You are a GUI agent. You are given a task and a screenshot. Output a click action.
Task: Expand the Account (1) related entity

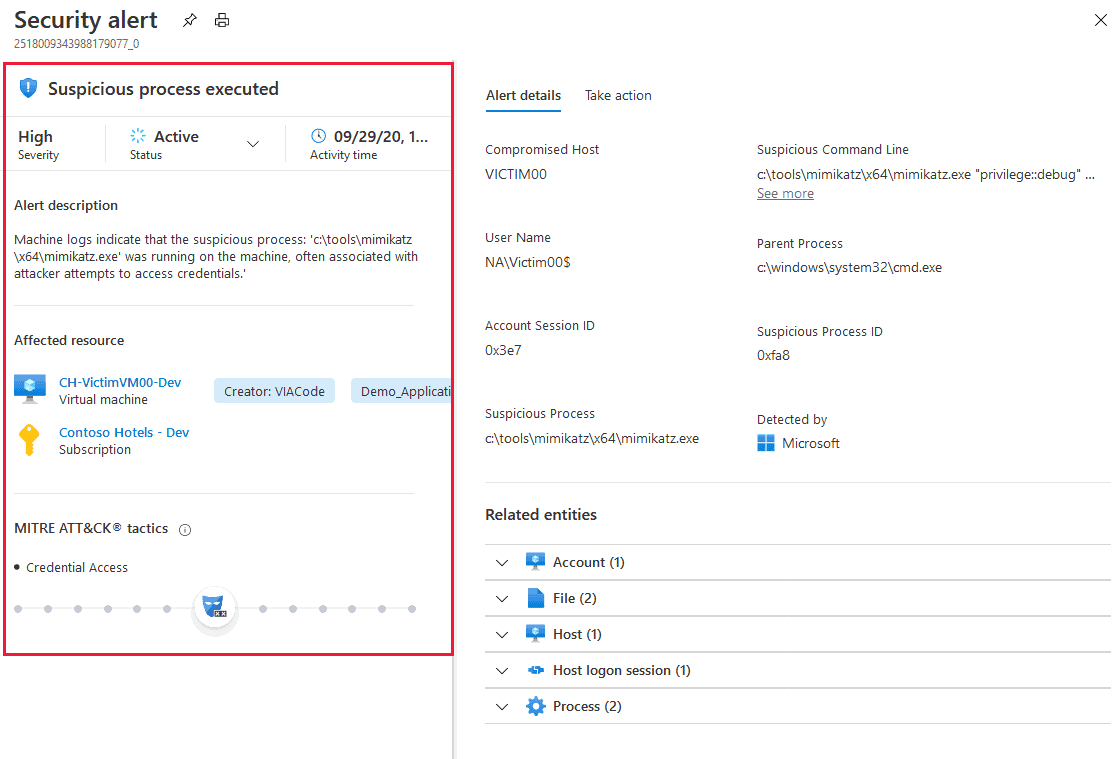coord(502,563)
